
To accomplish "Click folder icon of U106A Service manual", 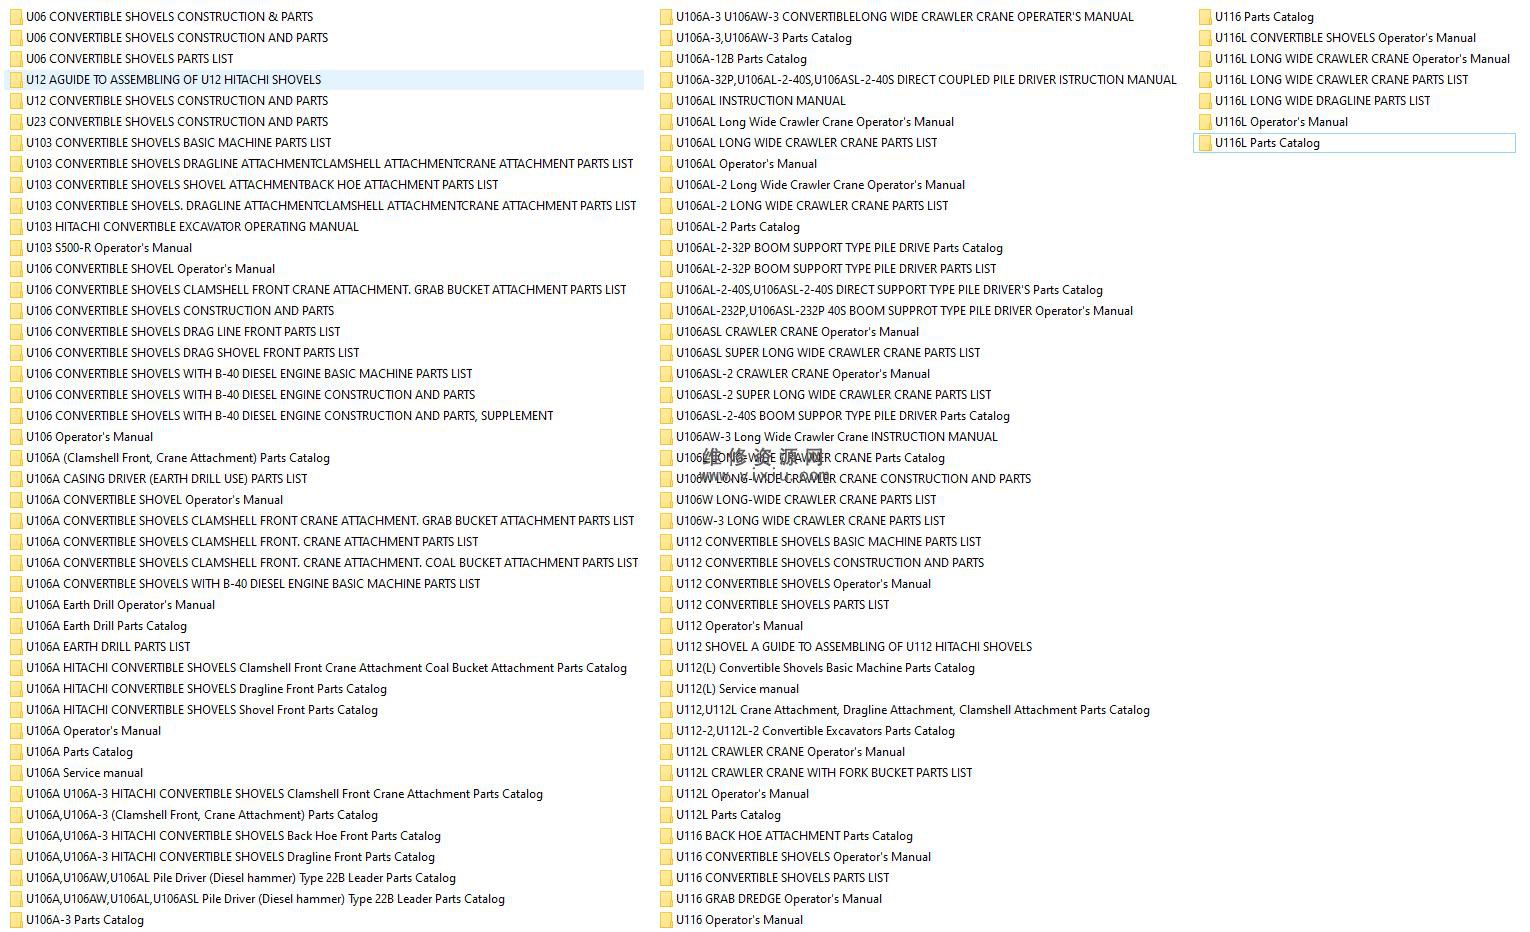I will [15, 773].
